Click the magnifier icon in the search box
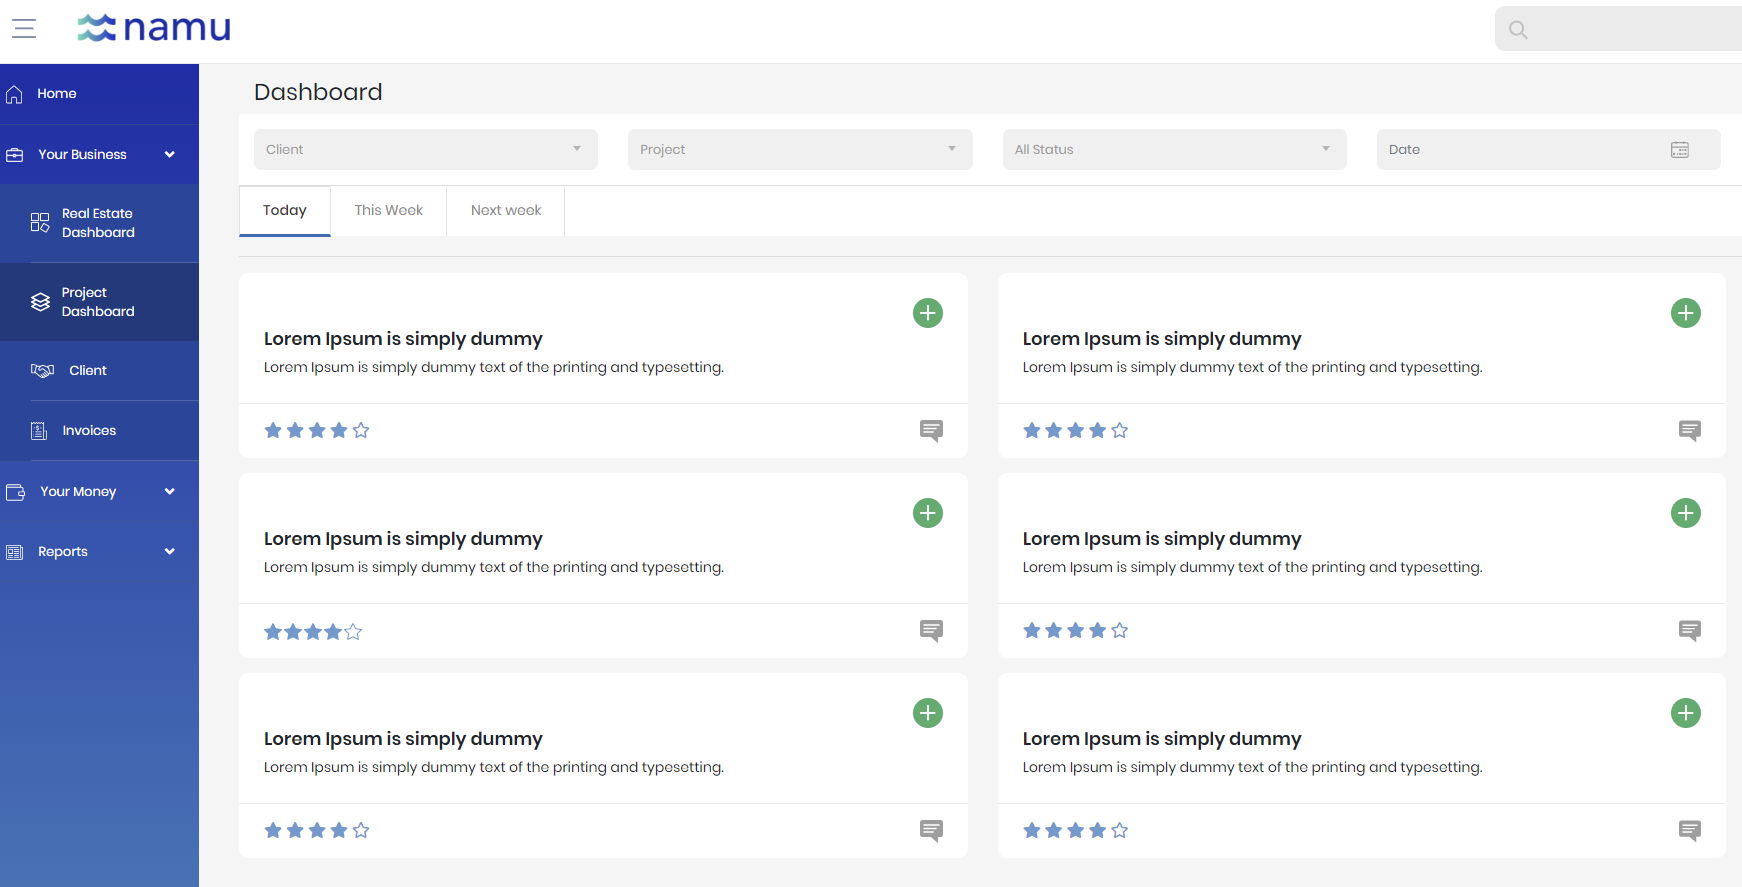 1518,30
